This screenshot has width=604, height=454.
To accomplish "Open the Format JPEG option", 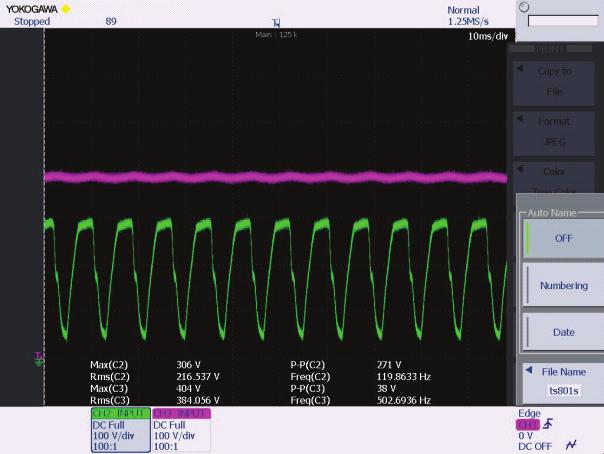I will point(554,132).
